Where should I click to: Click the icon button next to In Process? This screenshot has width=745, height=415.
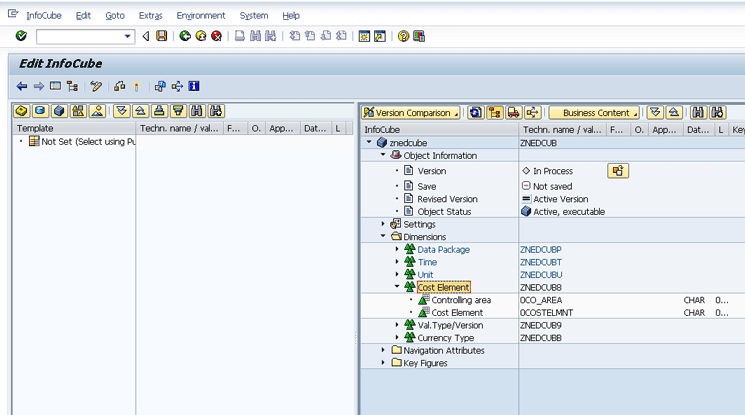[618, 171]
